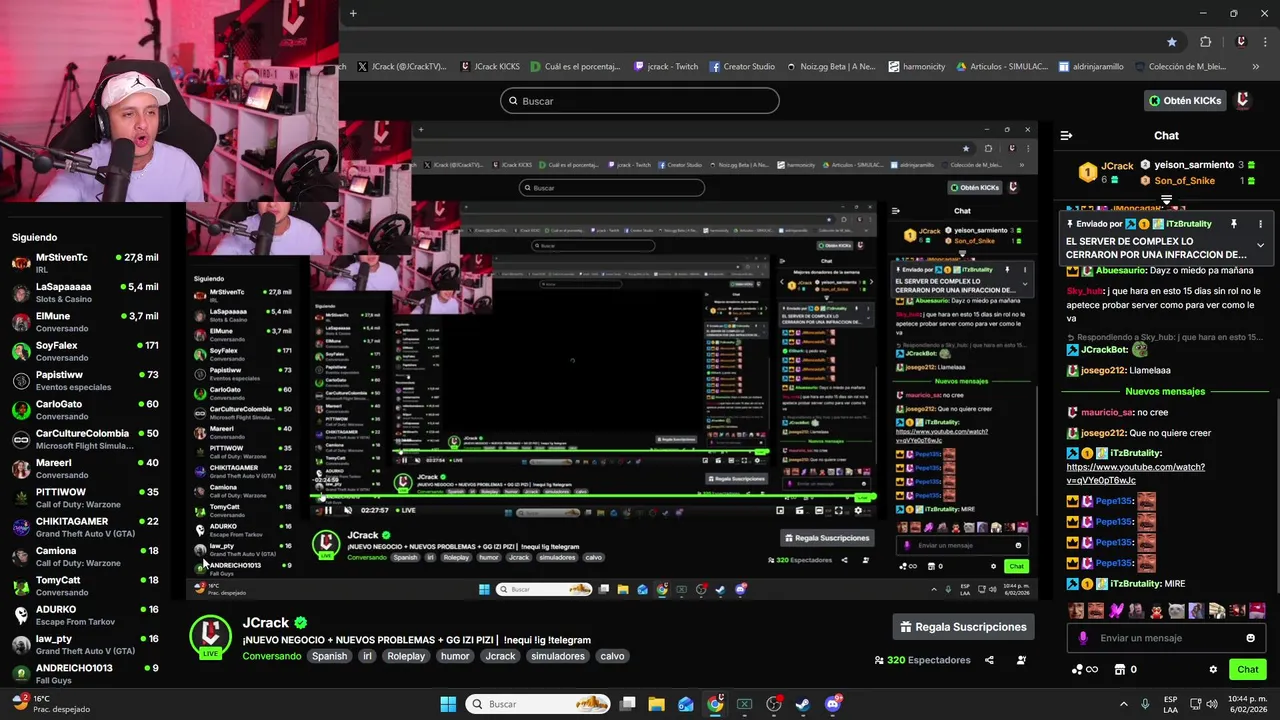Image resolution: width=1280 pixels, height=720 pixels.
Task: Open Discord from the taskbar
Action: click(832, 704)
